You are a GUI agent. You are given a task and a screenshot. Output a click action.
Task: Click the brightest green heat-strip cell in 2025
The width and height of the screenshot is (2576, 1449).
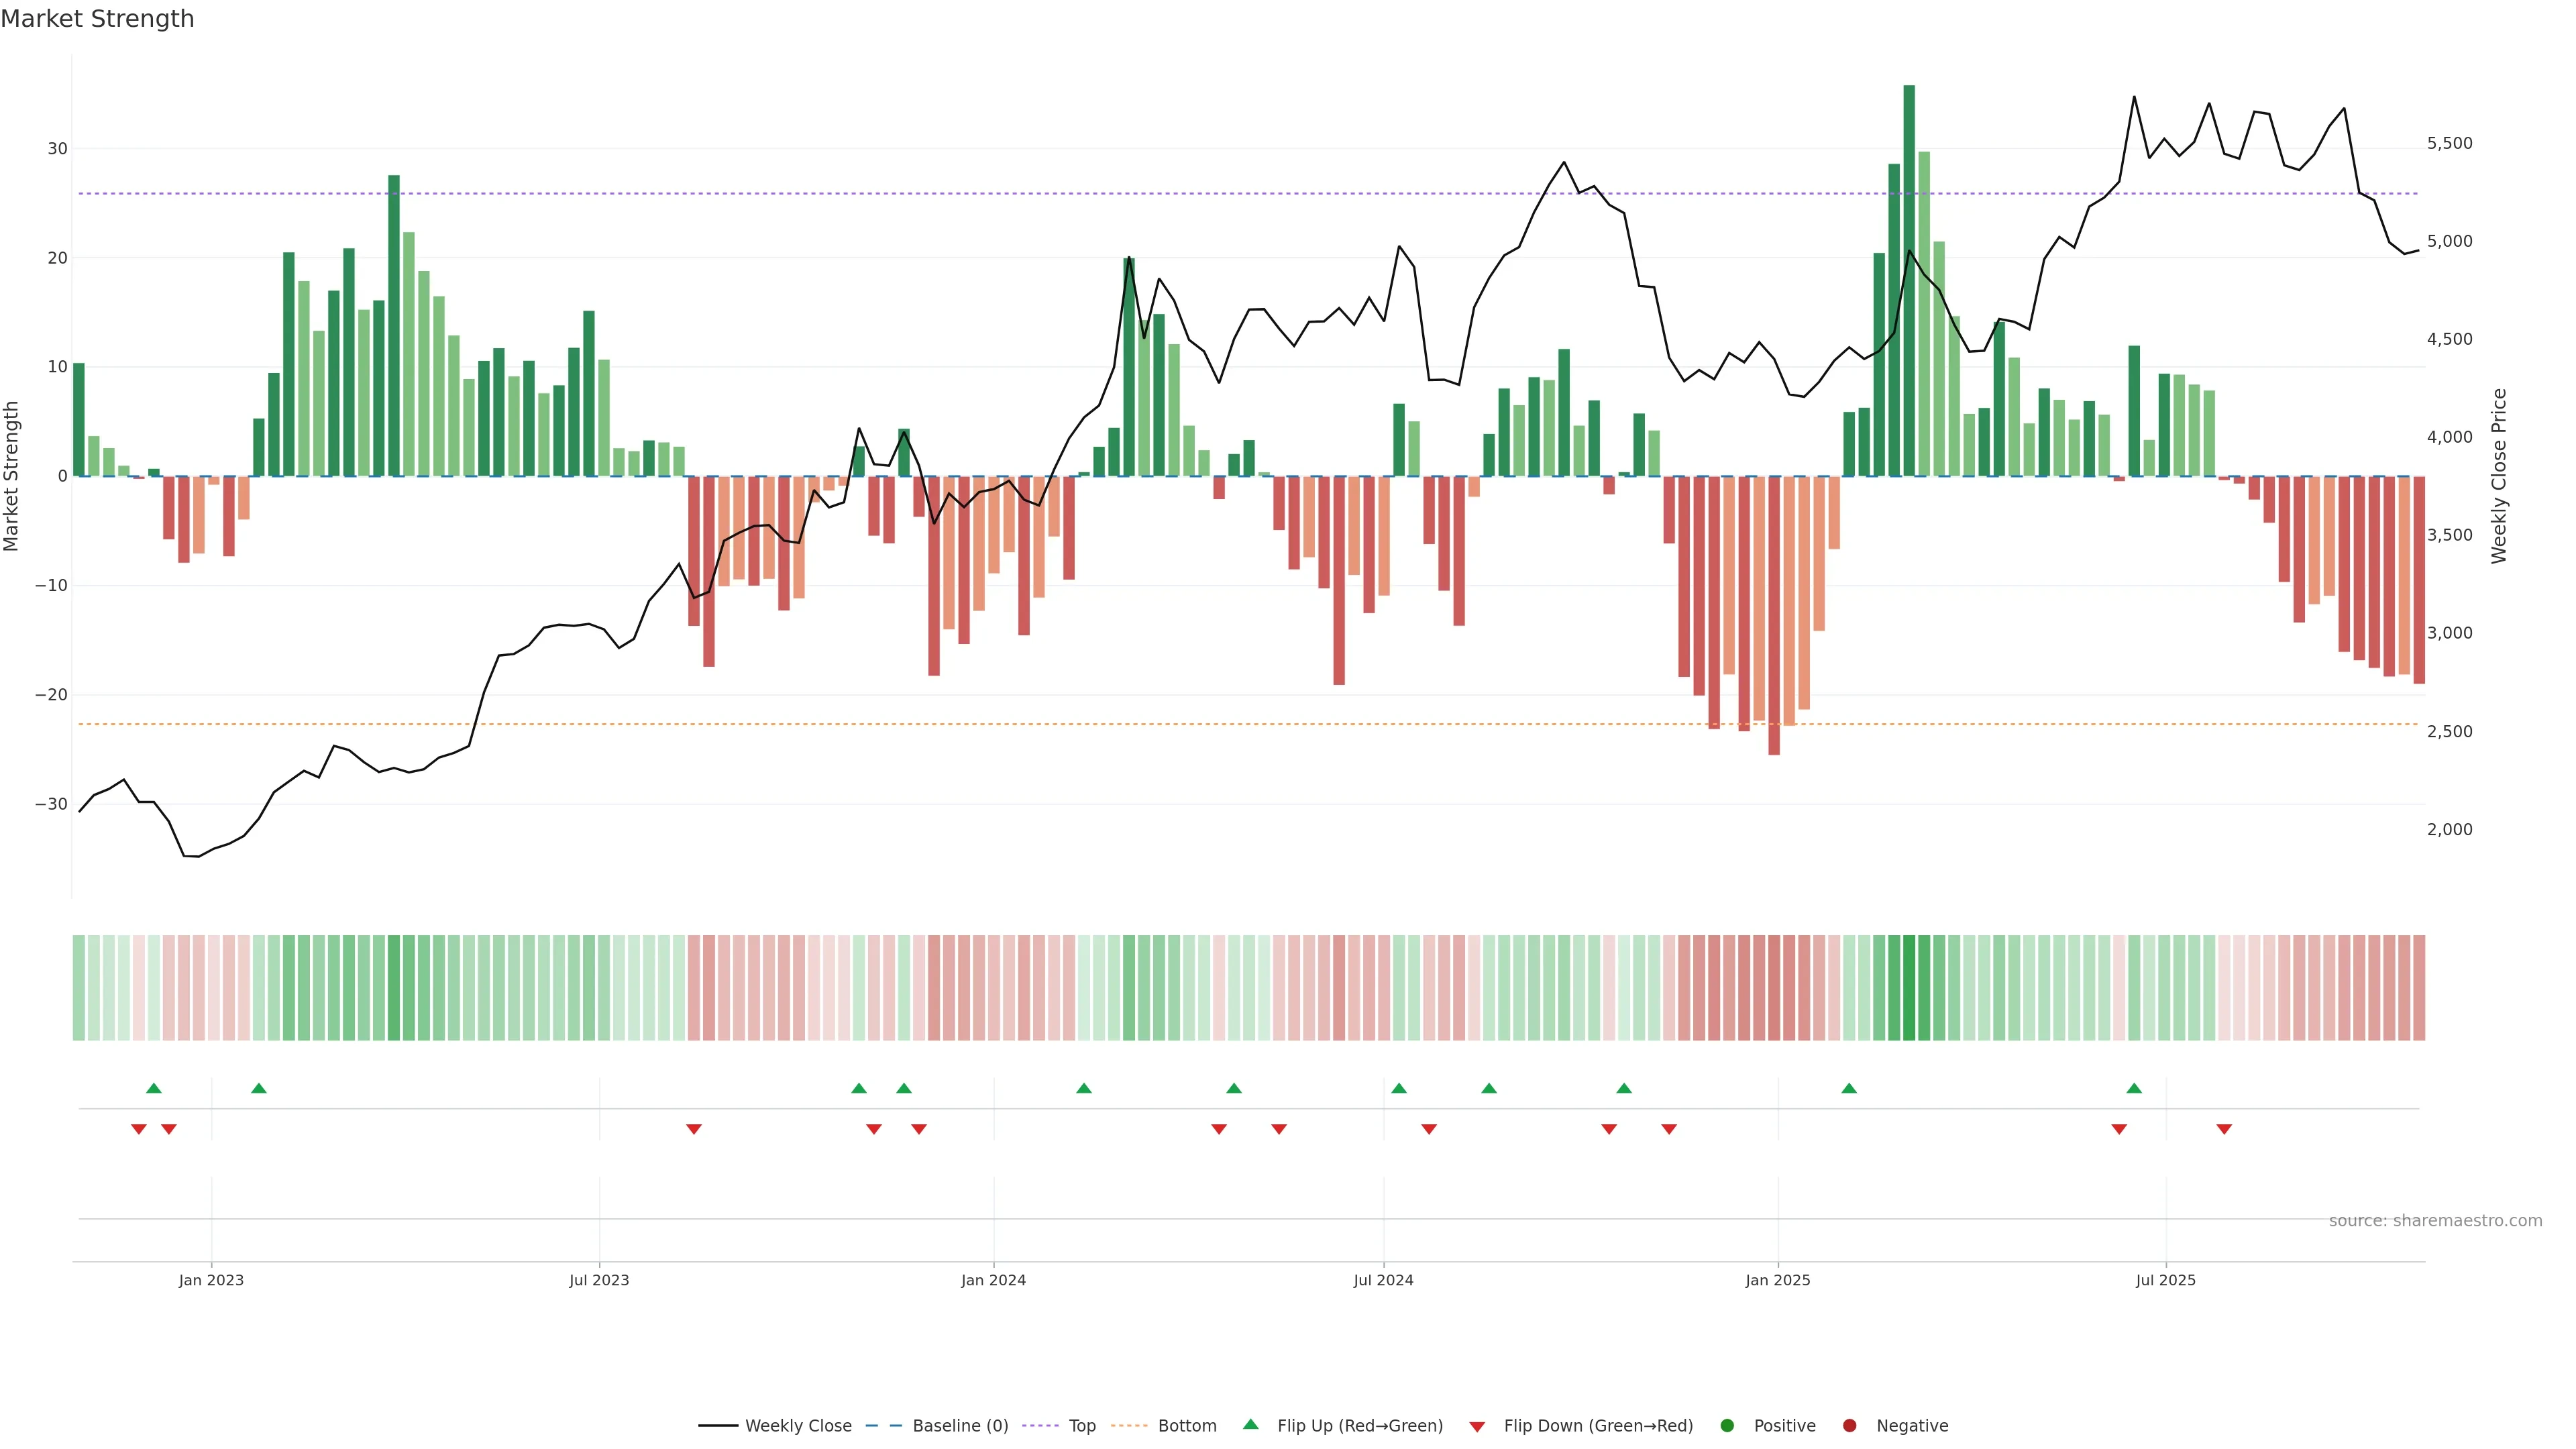tap(1909, 988)
